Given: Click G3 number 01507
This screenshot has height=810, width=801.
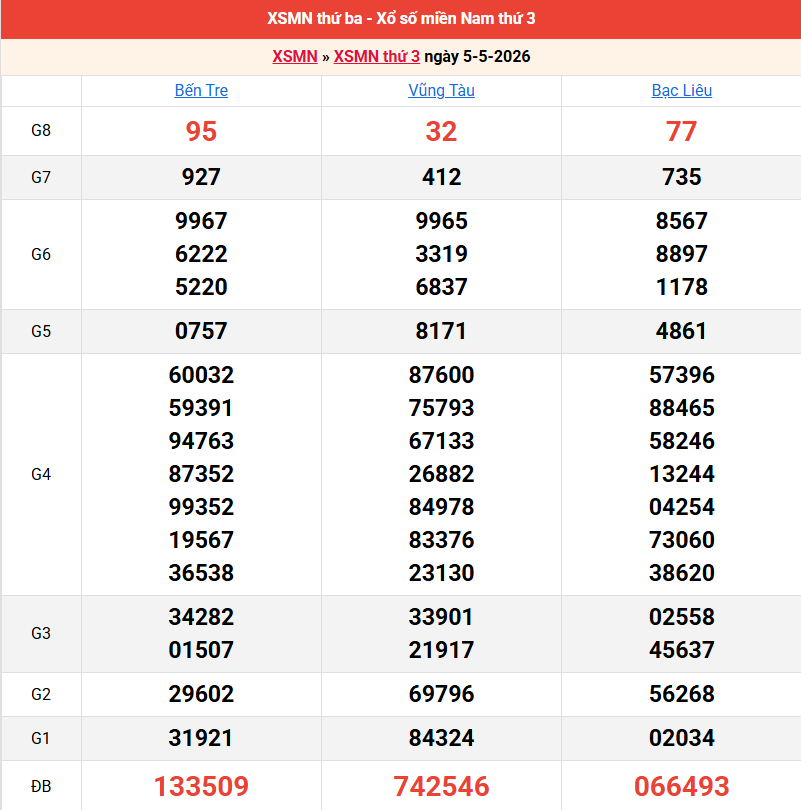Looking at the screenshot, I should [201, 650].
